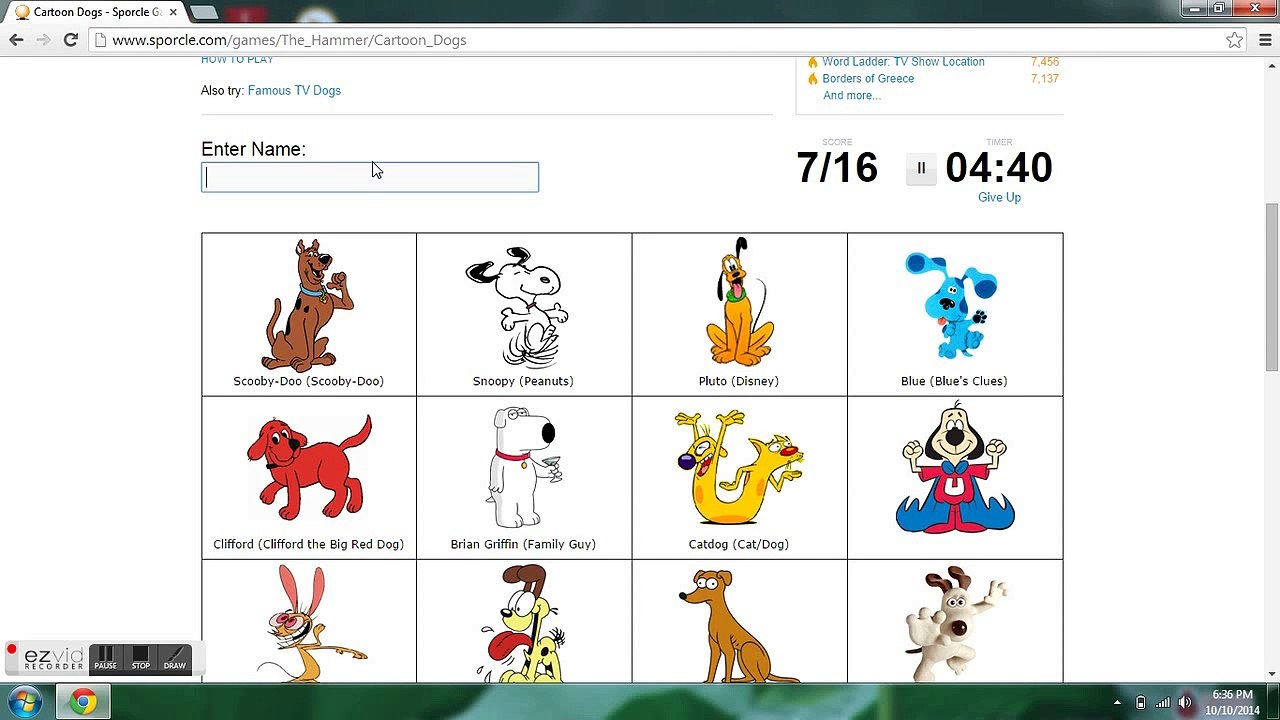The width and height of the screenshot is (1280, 720).
Task: Click the ezvid DRAW button
Action: pyautogui.click(x=175, y=658)
